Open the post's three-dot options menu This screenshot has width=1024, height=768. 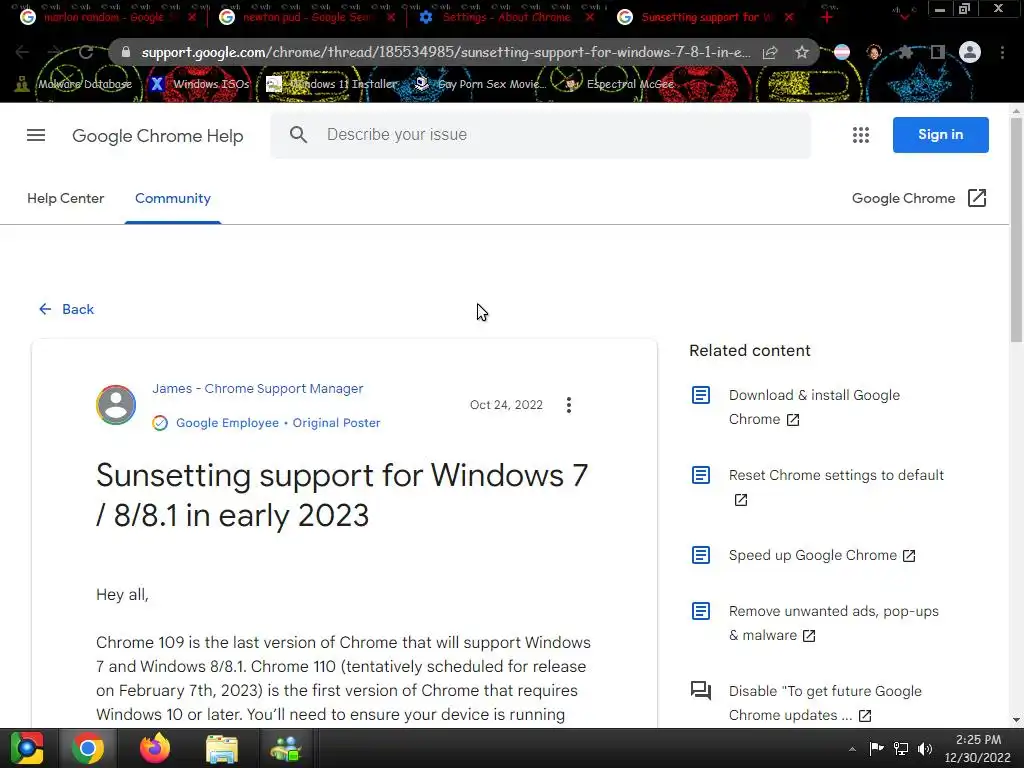click(x=569, y=405)
